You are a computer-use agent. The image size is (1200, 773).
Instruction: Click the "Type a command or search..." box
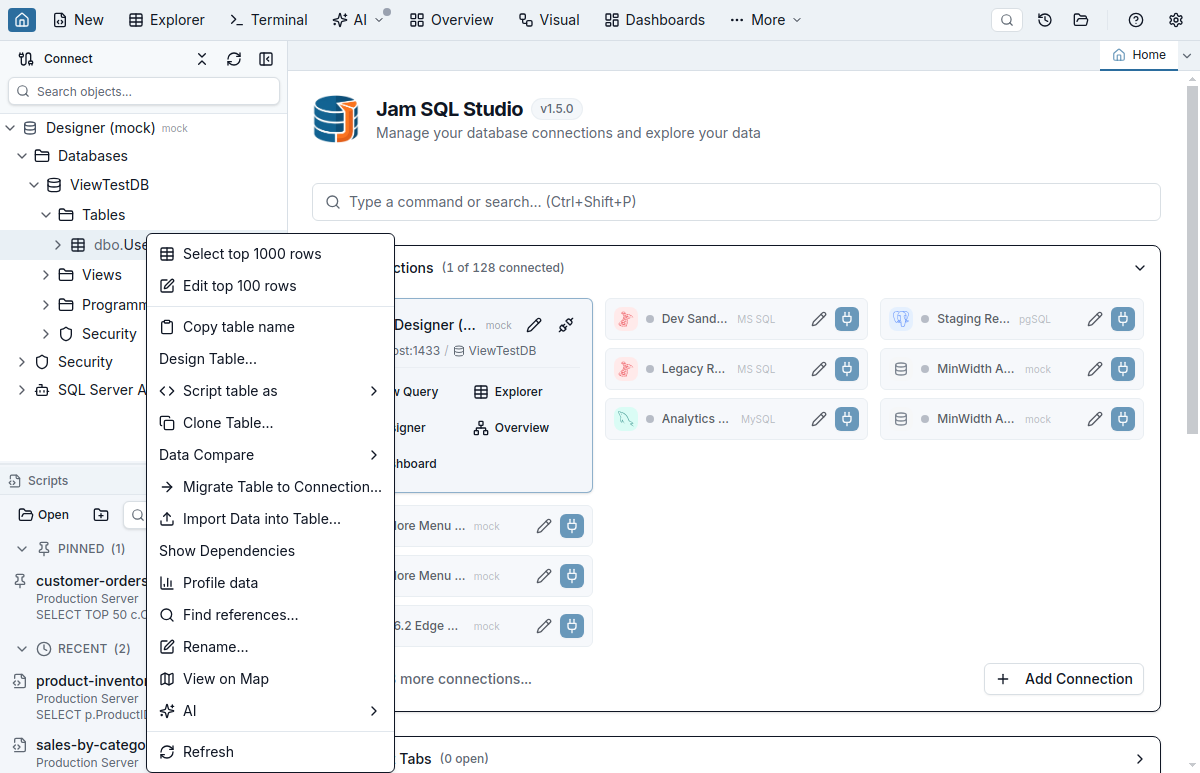pyautogui.click(x=736, y=202)
